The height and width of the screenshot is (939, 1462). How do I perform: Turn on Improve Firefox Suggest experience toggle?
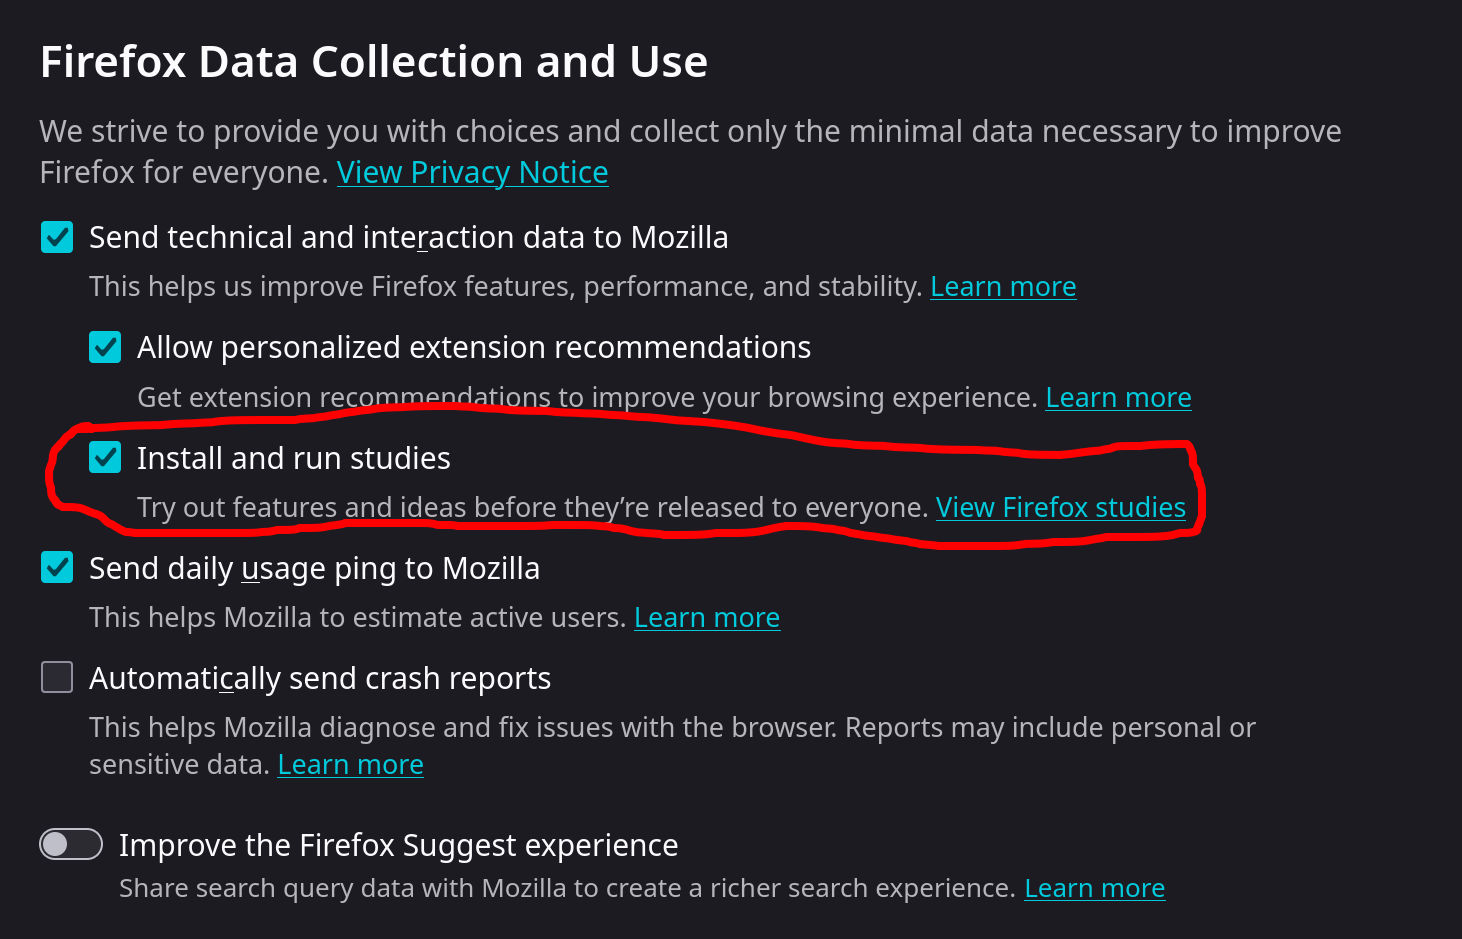point(71,844)
